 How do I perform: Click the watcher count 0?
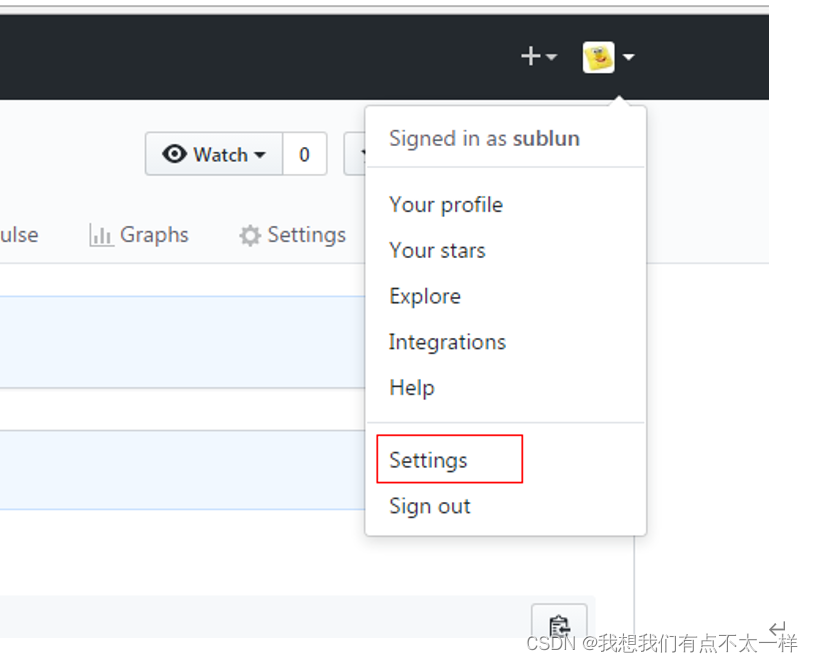304,154
